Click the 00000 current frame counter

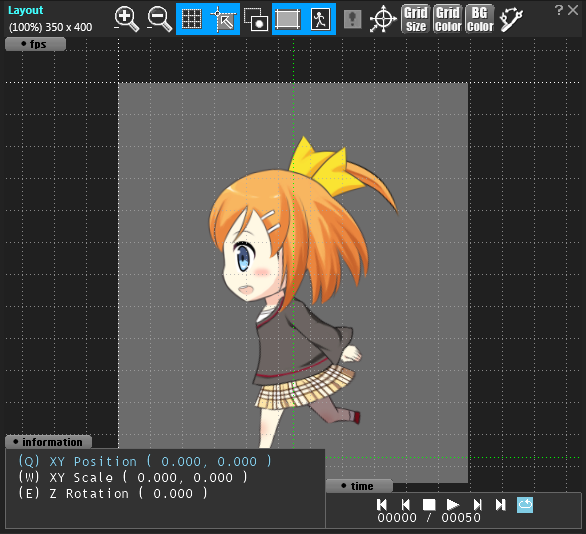tap(397, 518)
